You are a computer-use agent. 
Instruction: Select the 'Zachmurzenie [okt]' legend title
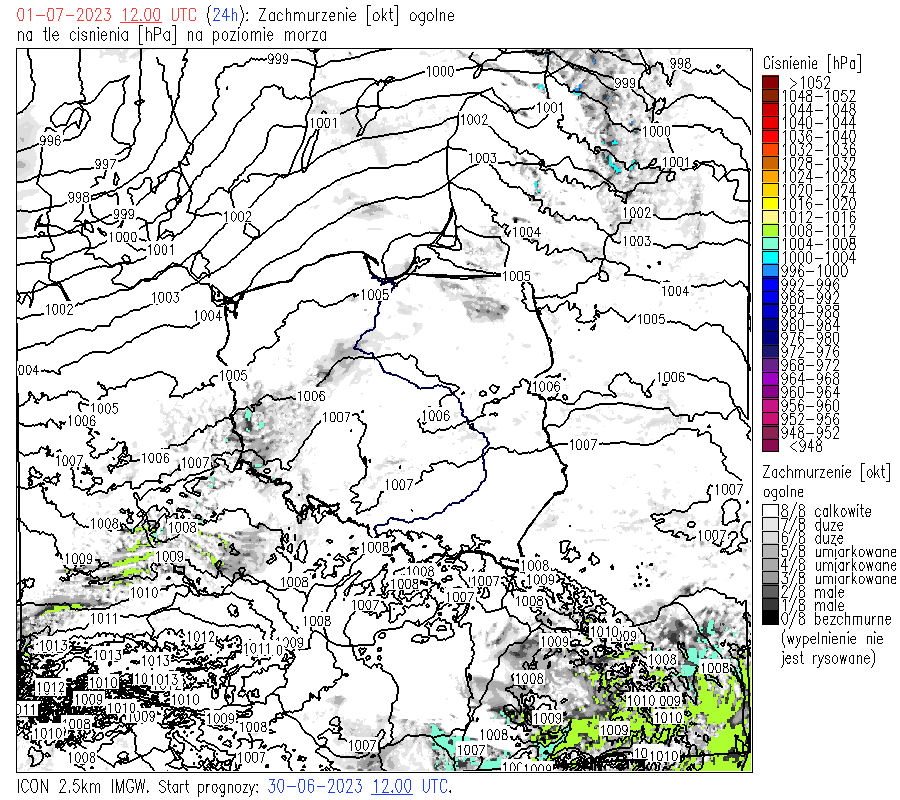pyautogui.click(x=827, y=472)
